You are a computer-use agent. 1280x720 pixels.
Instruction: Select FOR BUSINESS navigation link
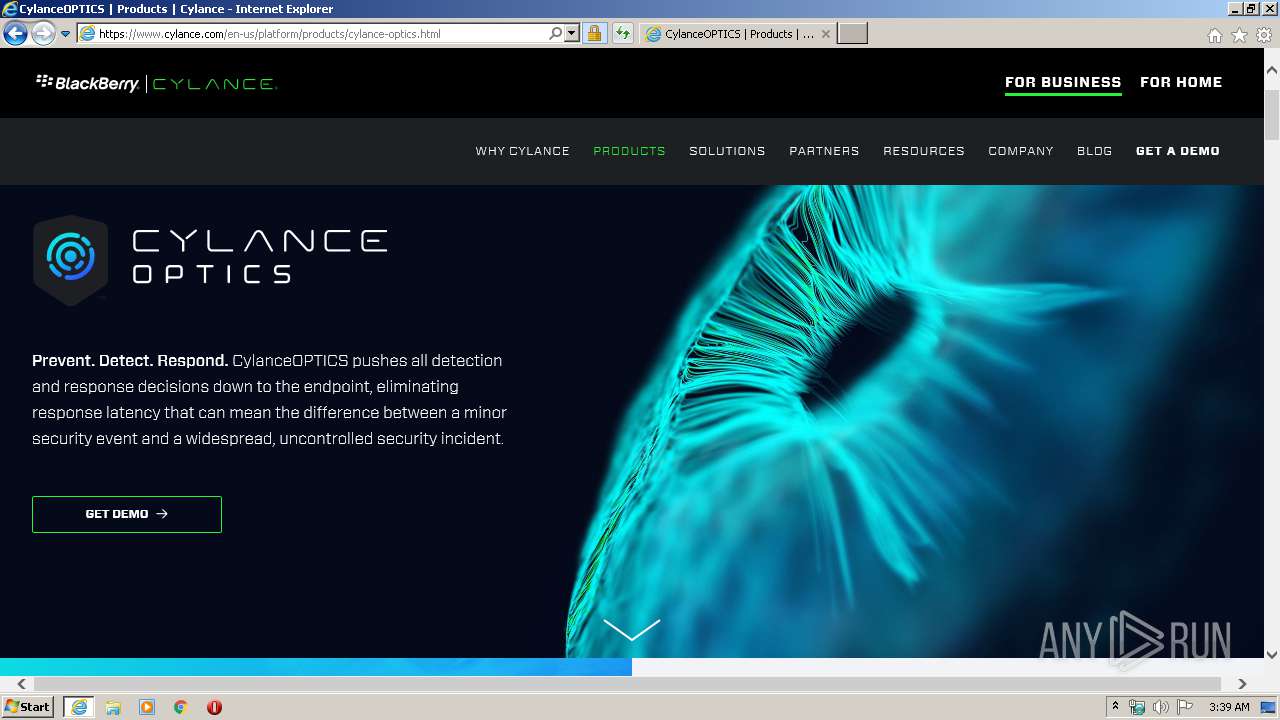[1063, 82]
